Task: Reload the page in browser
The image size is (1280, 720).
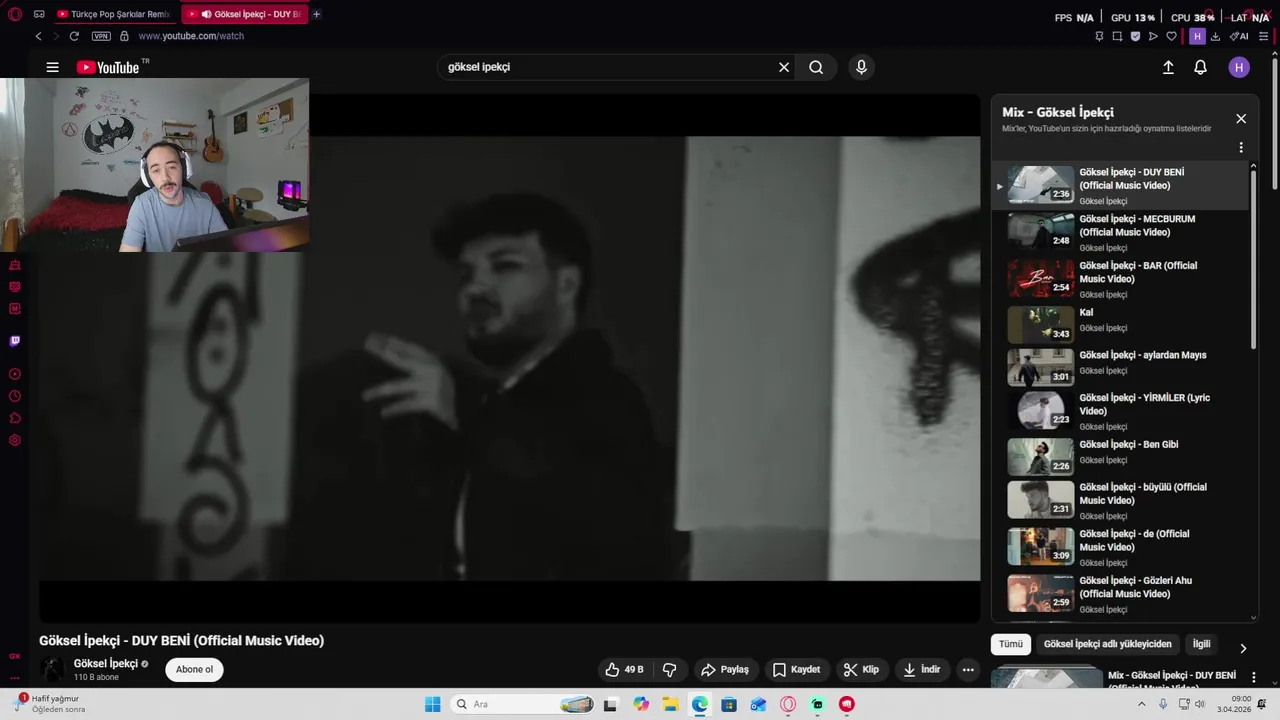Action: pos(74,36)
